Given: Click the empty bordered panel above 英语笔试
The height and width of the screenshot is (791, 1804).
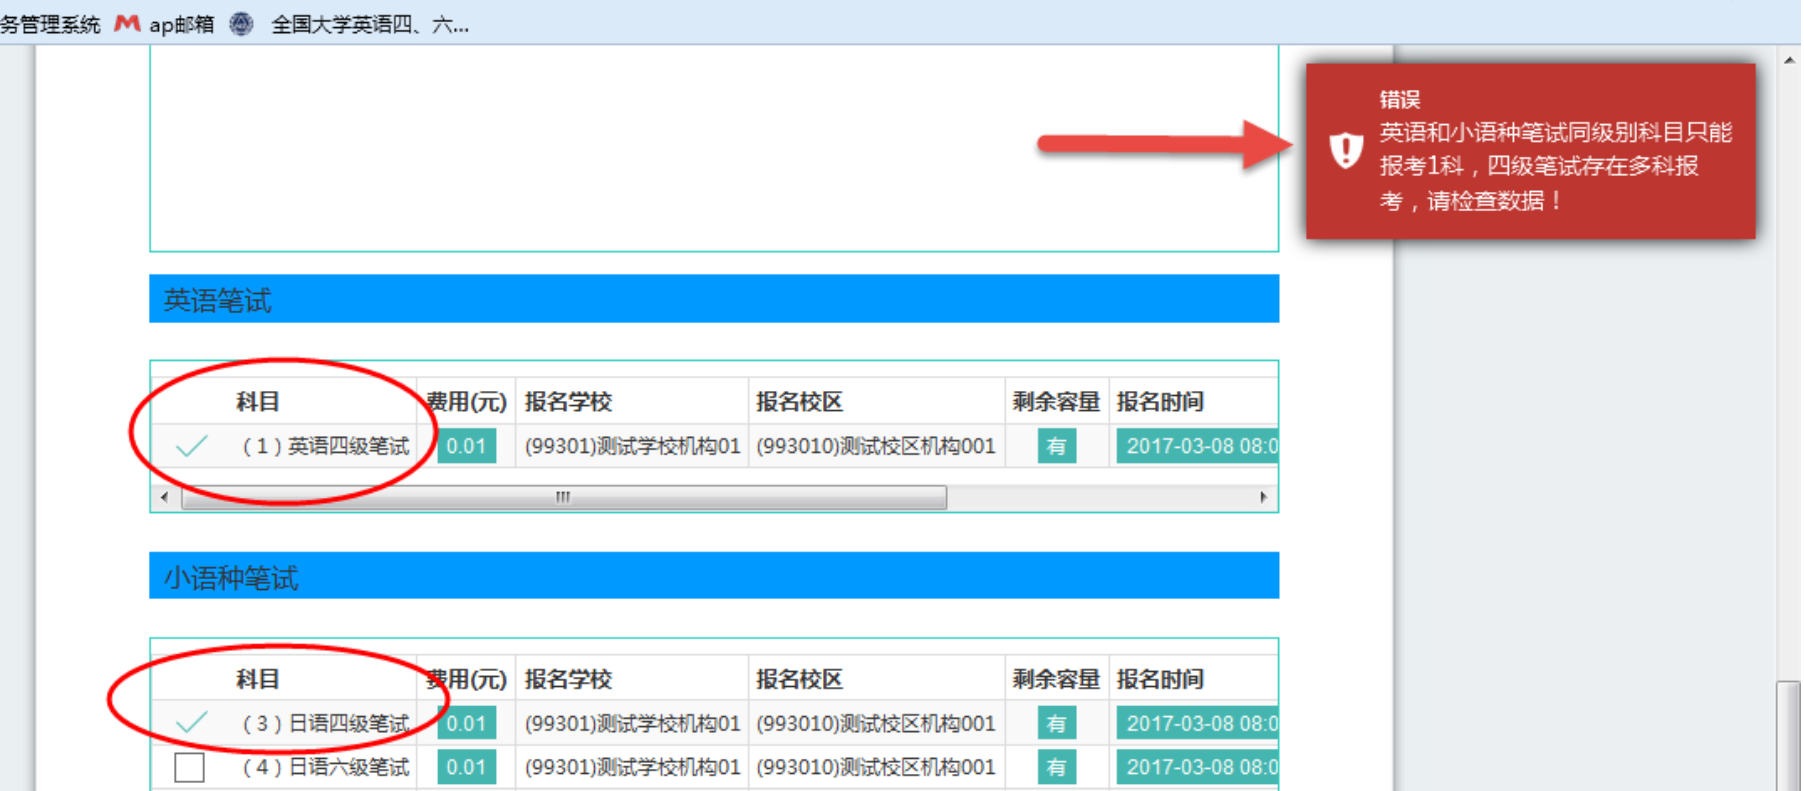Looking at the screenshot, I should 714,148.
